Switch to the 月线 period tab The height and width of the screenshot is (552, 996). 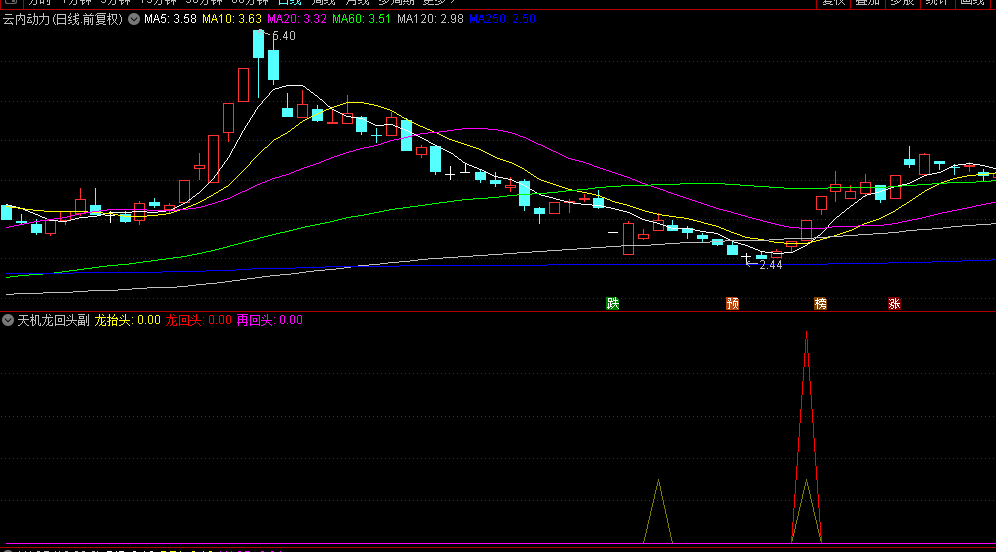coord(357,3)
